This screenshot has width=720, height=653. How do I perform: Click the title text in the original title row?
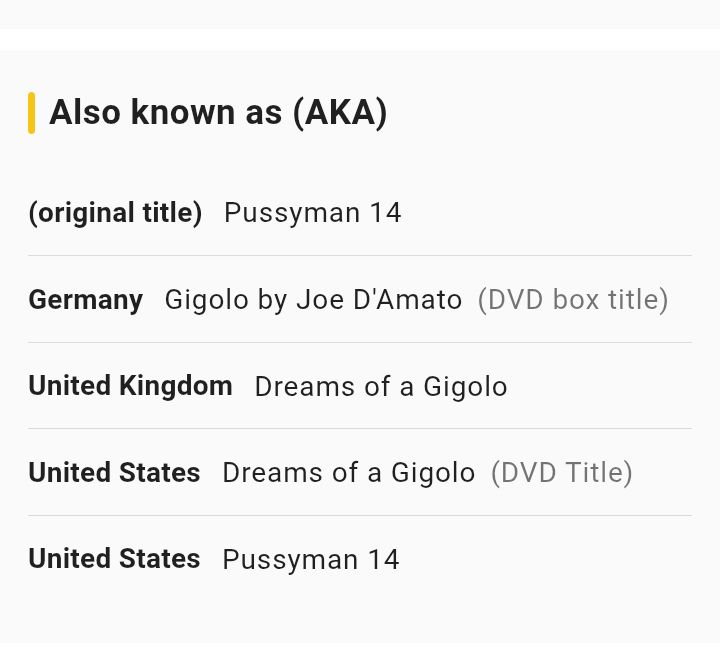[x=312, y=213]
